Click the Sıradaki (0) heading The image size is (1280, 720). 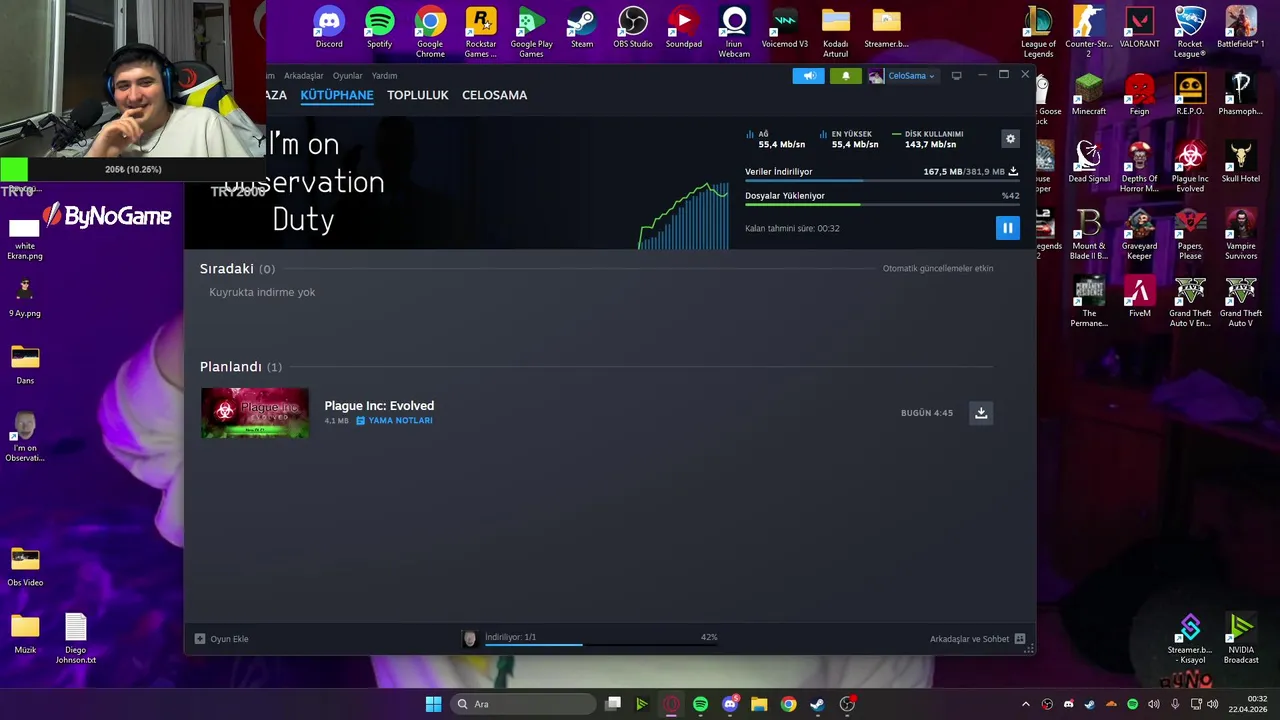click(237, 269)
